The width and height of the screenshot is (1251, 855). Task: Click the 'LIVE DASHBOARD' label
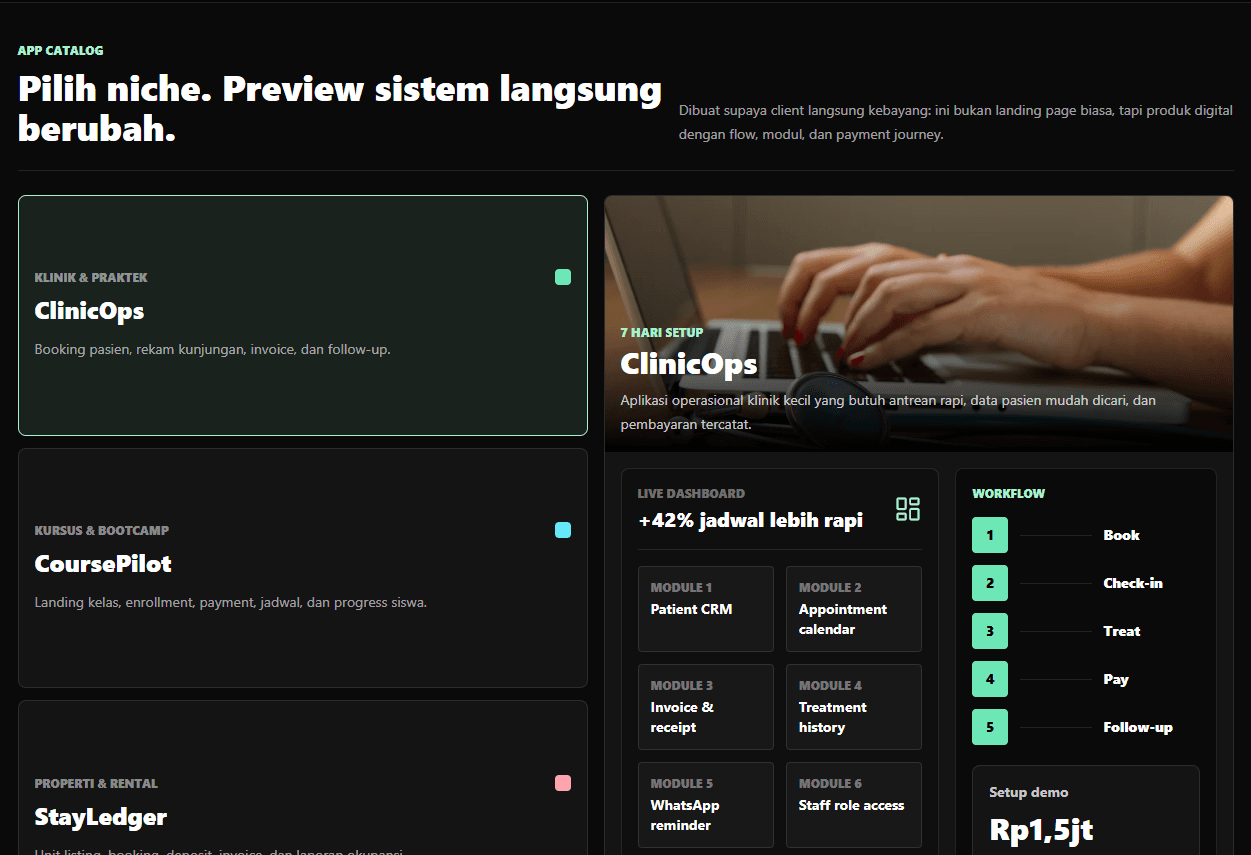(x=691, y=493)
